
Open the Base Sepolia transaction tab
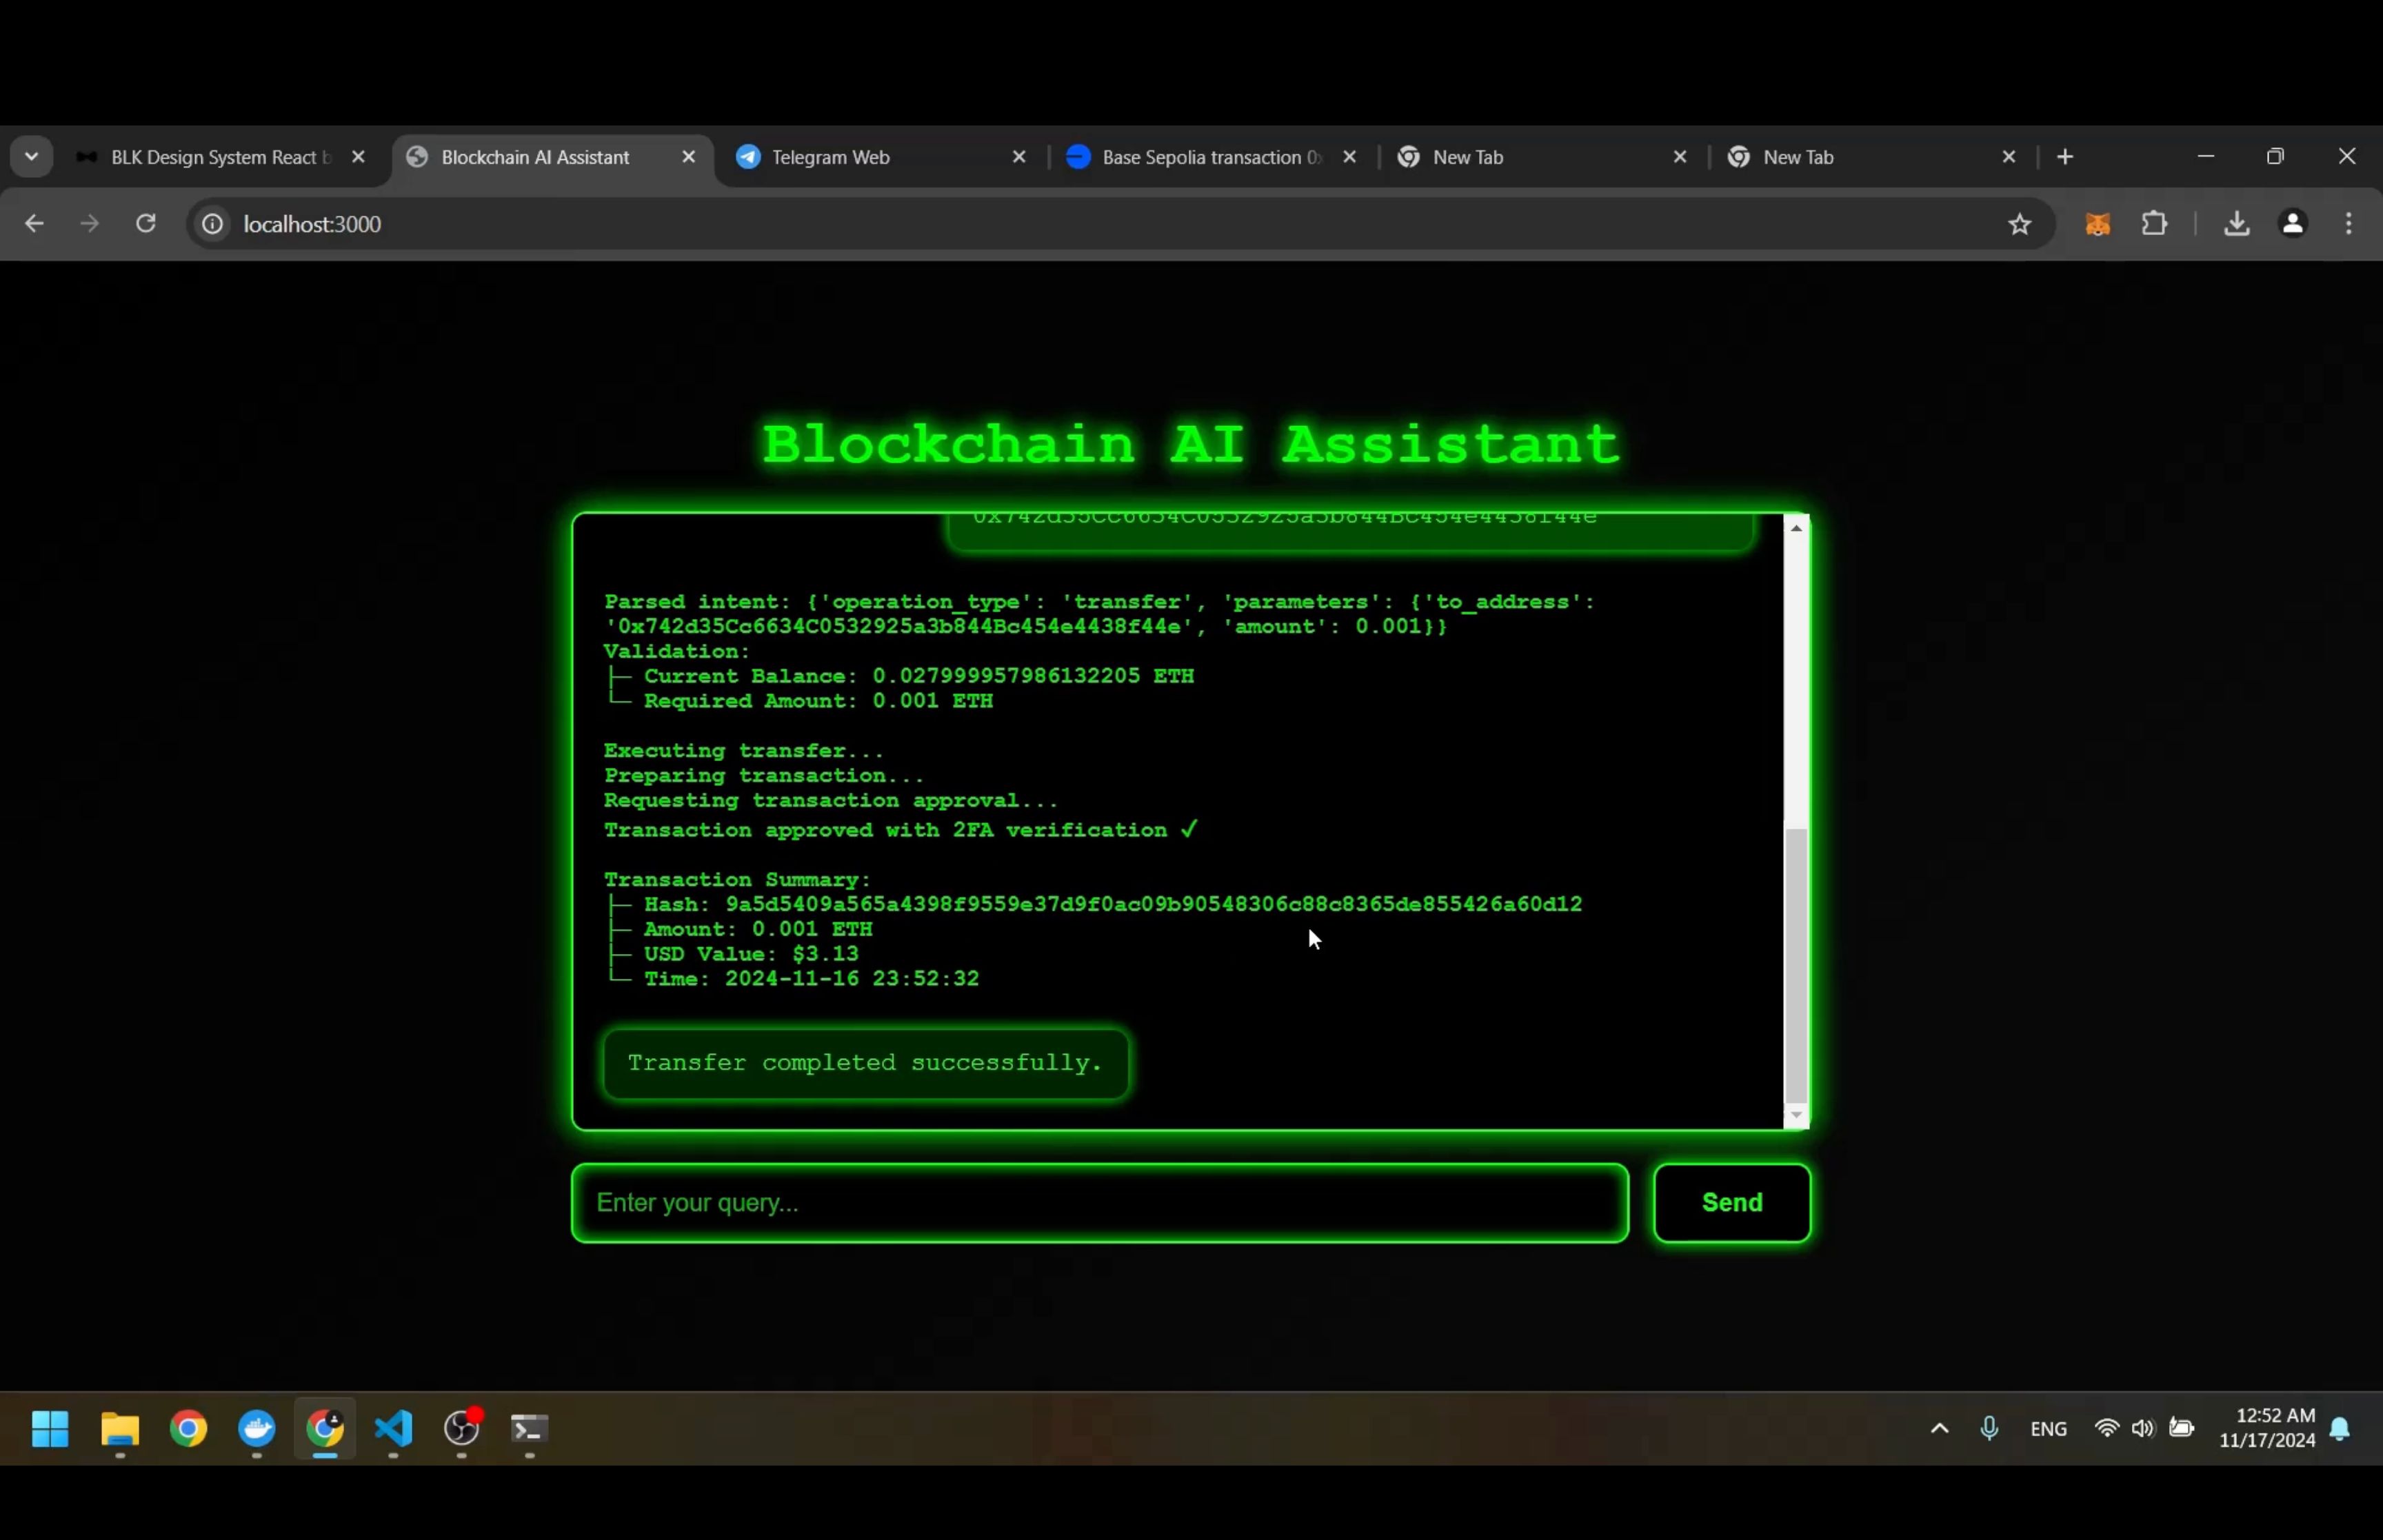coord(1210,157)
